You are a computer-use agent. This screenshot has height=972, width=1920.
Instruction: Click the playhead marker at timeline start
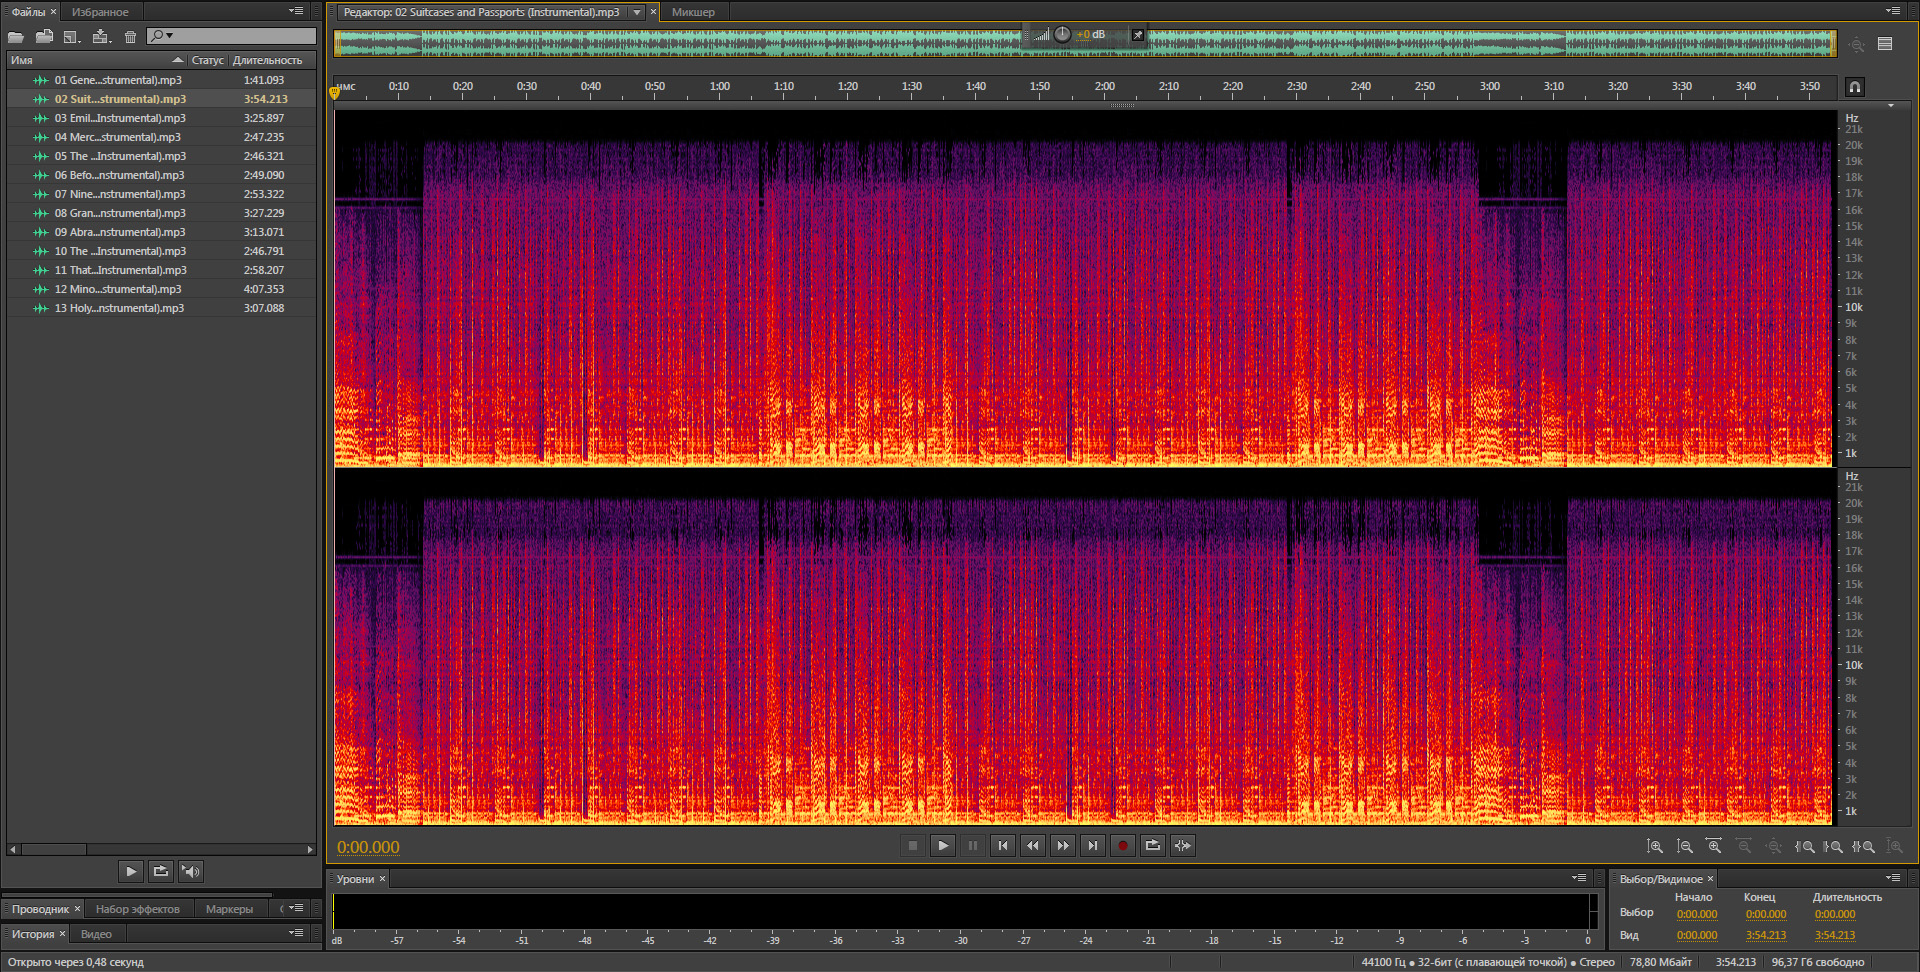335,92
